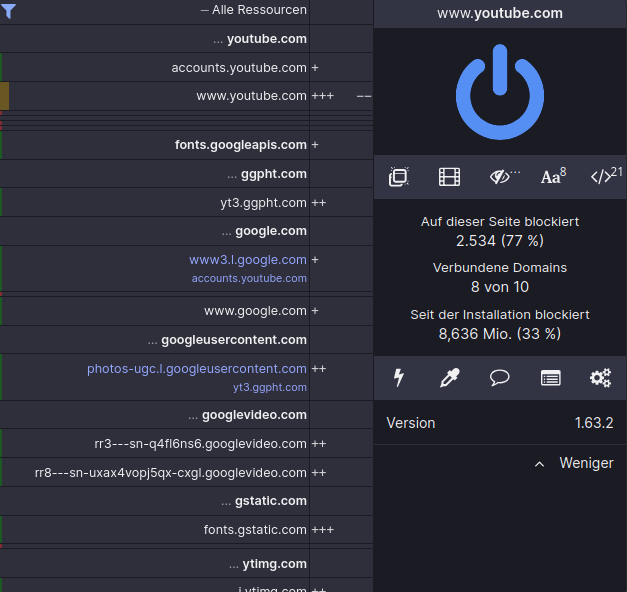This screenshot has width=627, height=592.
Task: Toggle the block remote fonts switch
Action: [553, 176]
